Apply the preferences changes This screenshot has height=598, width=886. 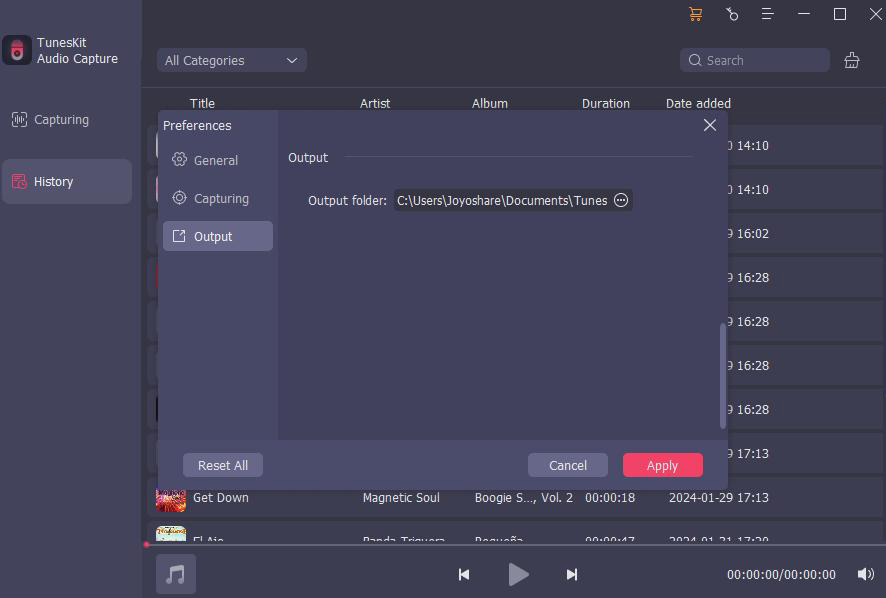pyautogui.click(x=663, y=465)
